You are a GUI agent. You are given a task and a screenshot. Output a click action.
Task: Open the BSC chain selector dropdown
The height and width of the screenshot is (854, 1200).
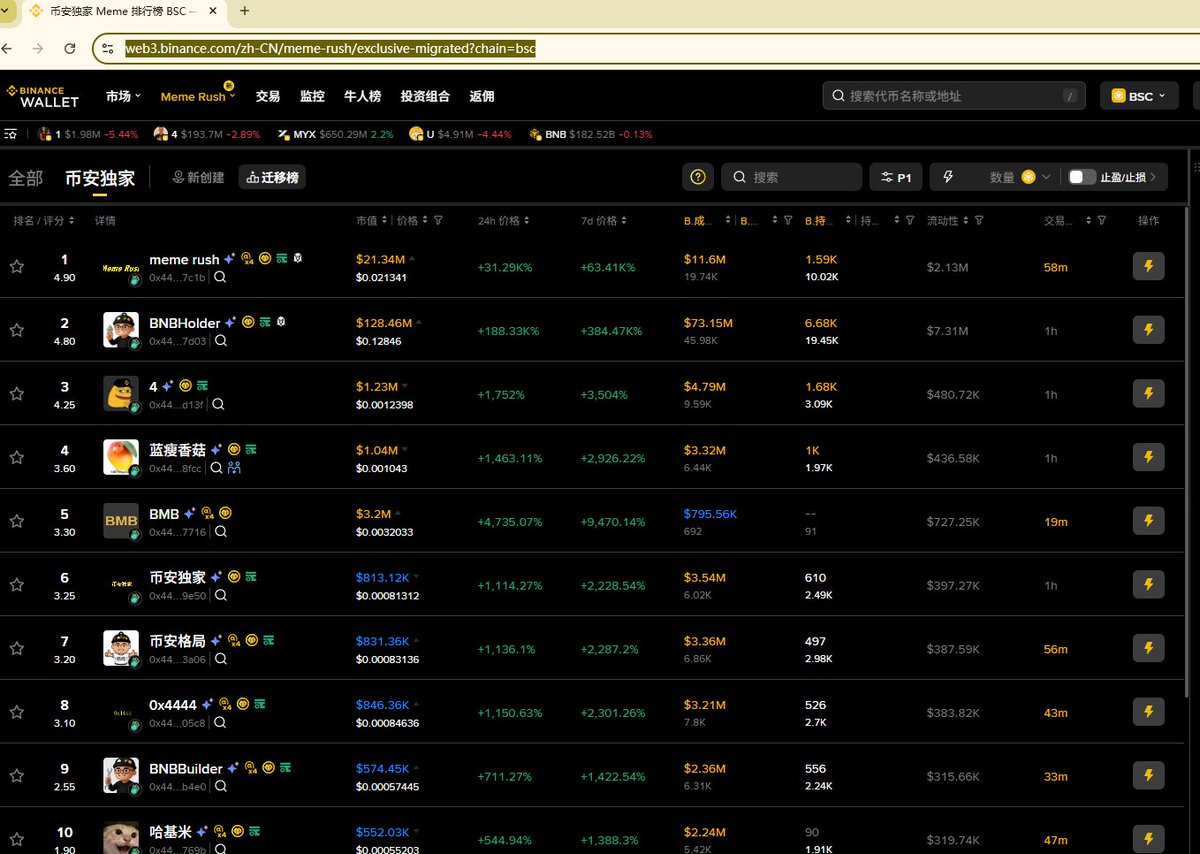click(x=1139, y=96)
